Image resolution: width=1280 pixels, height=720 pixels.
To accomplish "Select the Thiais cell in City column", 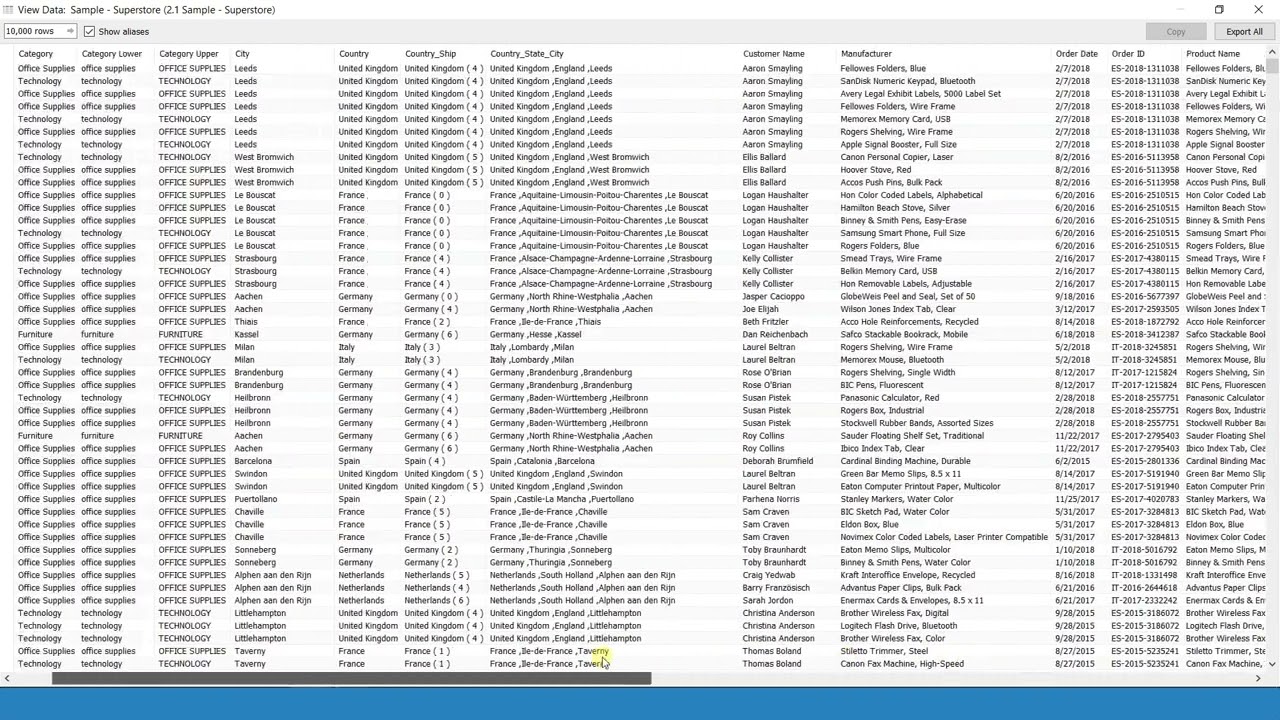I will point(245,322).
